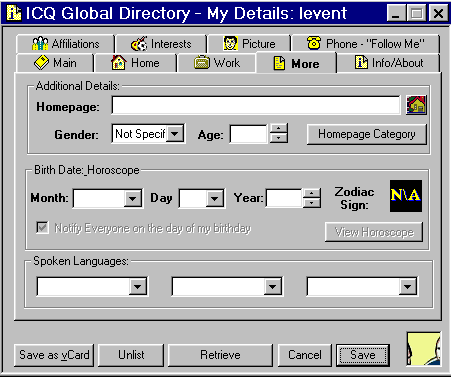Screen dimensions: 451x377
Task: Click the Homepage Category button
Action: pos(367,134)
